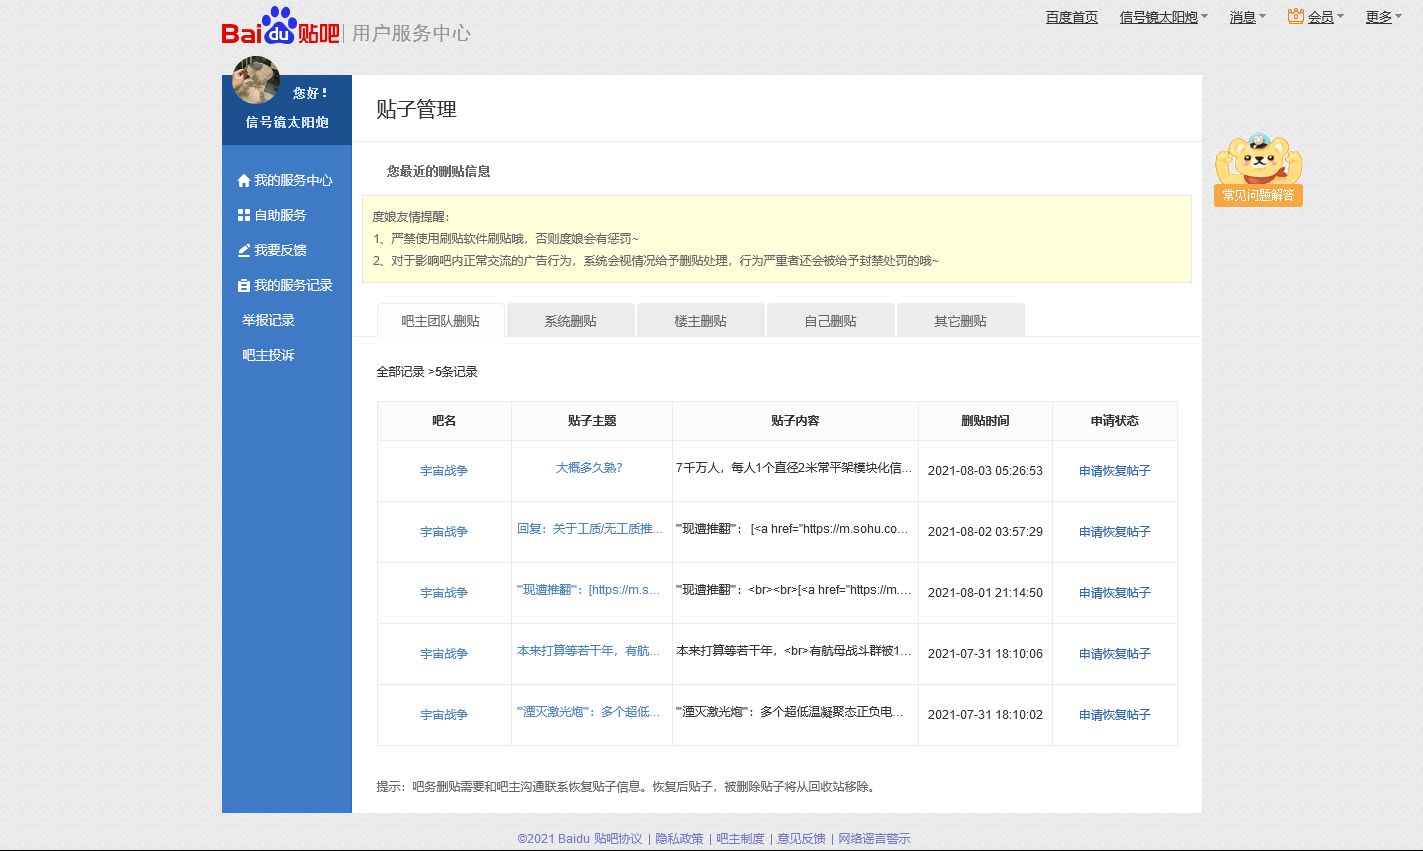Screen dimensions: 1423x851
Task: Open the 其它删贴 tab
Action: [x=960, y=321]
